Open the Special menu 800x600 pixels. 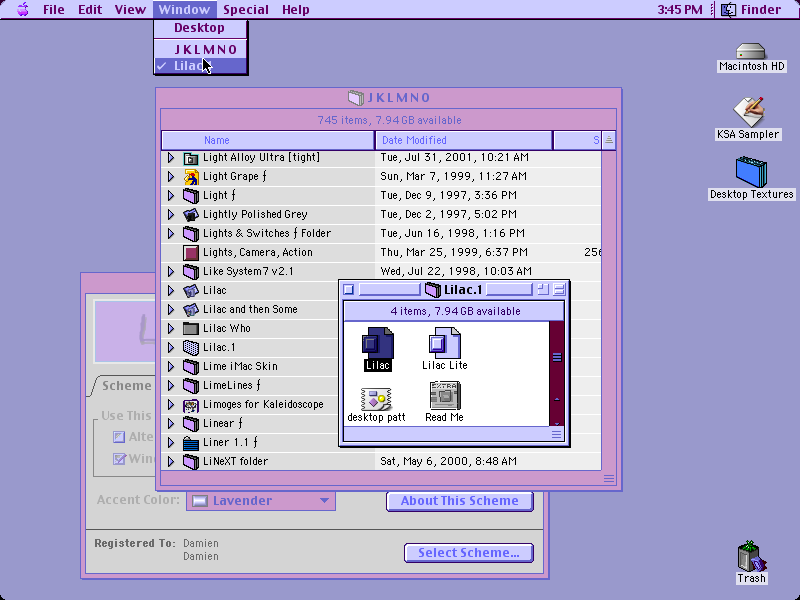pyautogui.click(x=246, y=9)
